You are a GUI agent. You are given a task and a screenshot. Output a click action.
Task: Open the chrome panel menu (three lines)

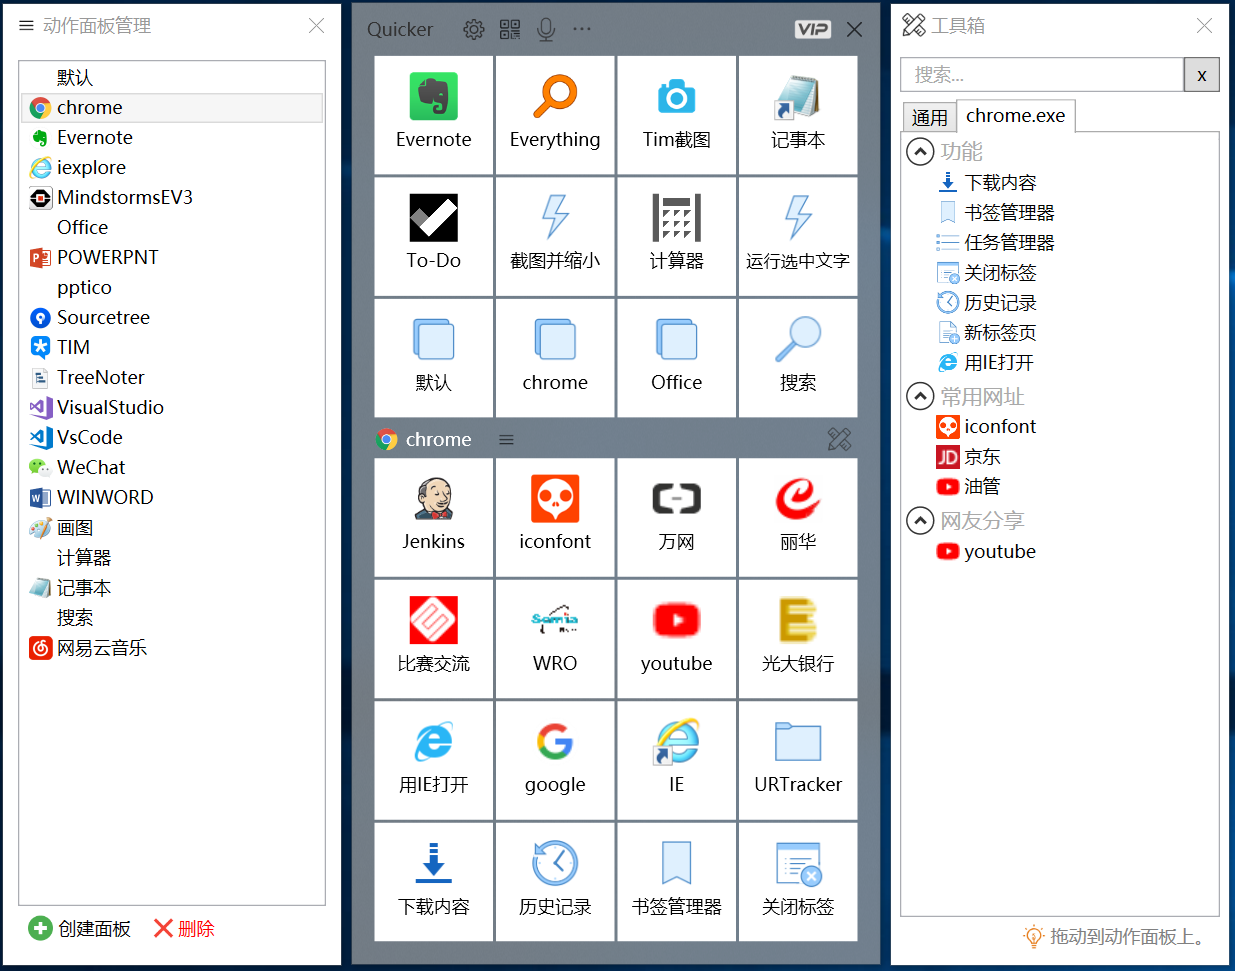tap(507, 440)
